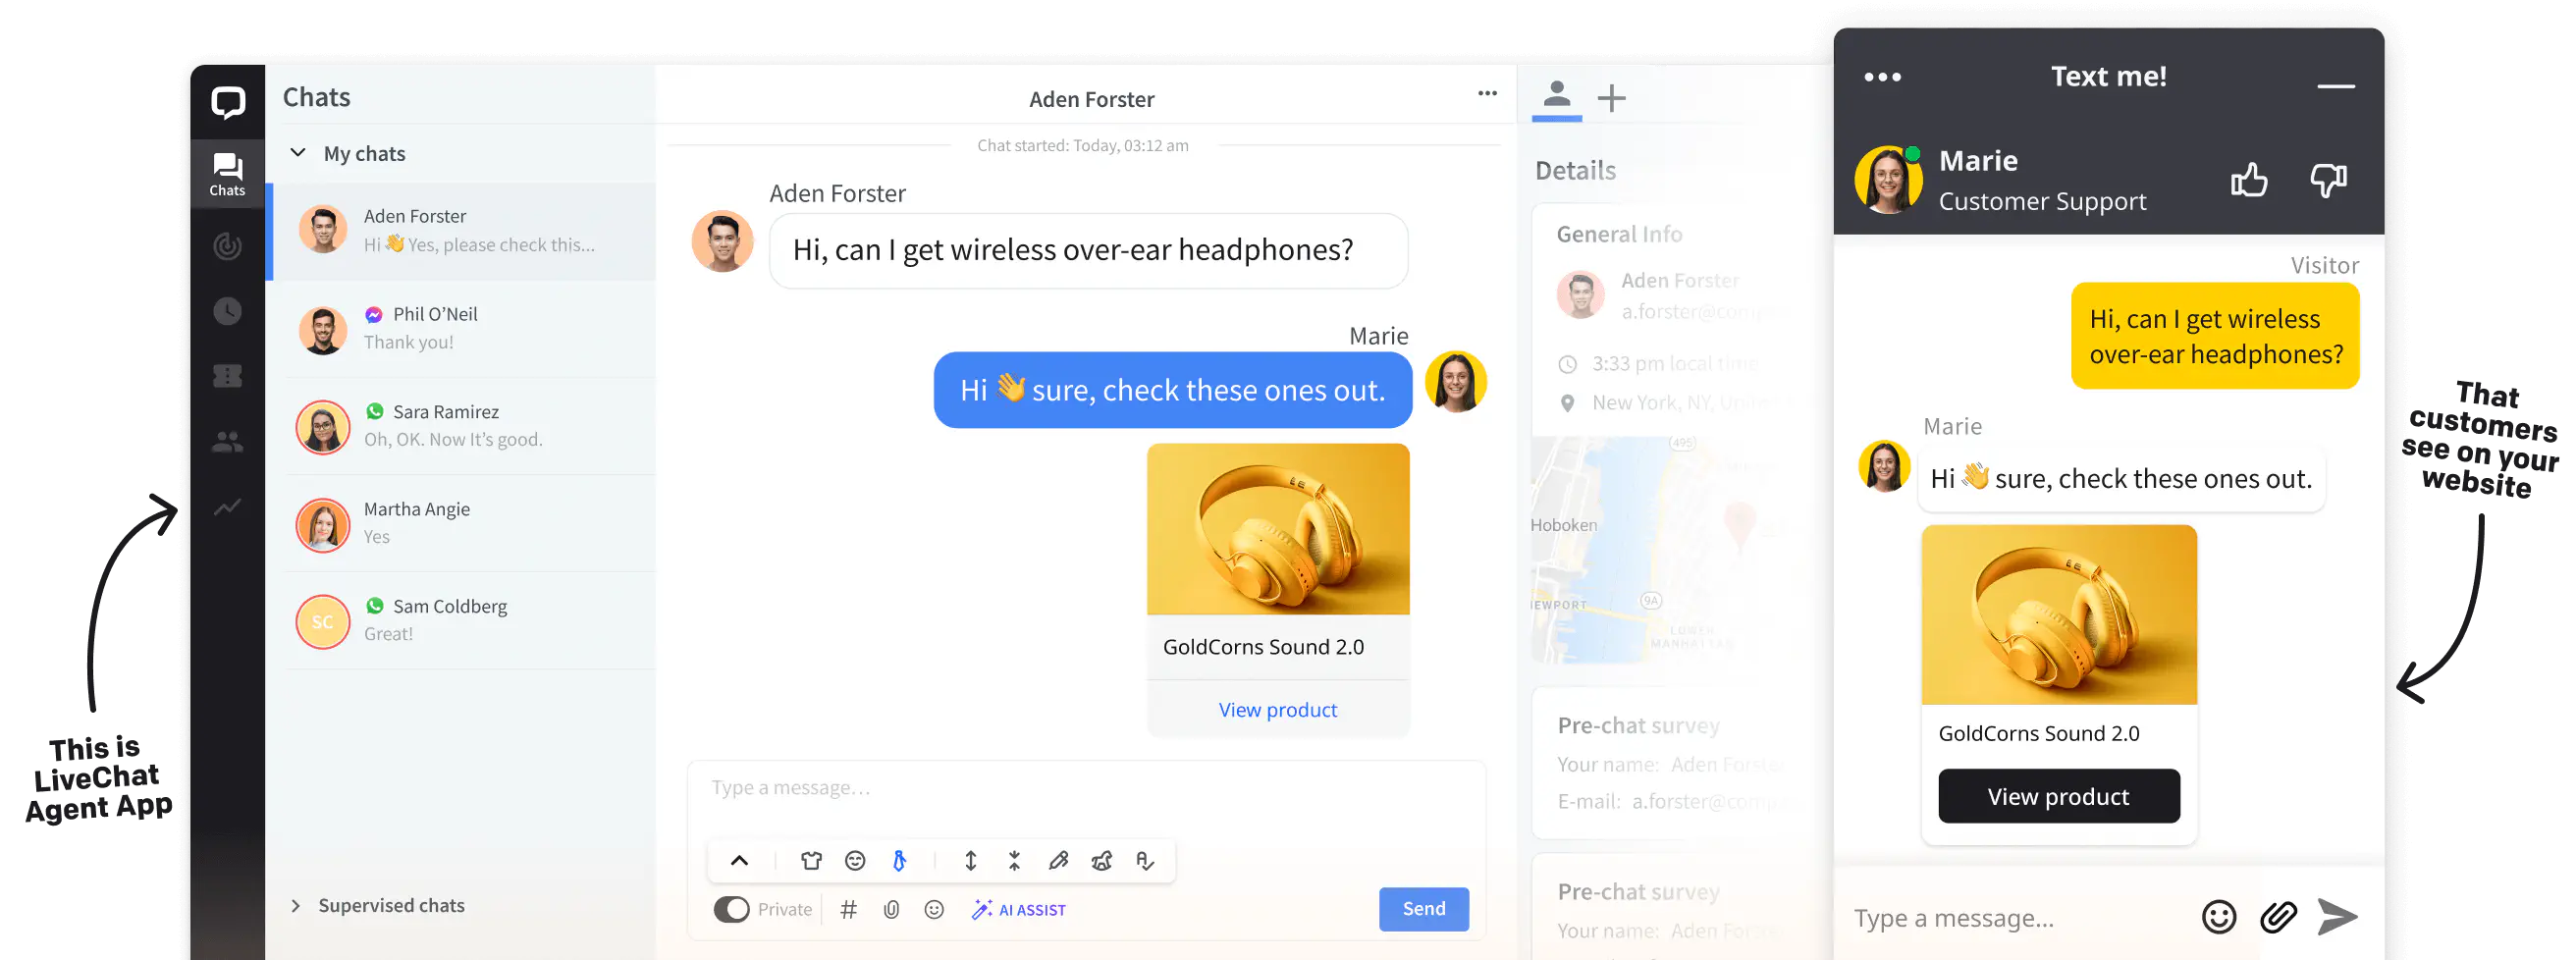Open the Traffic radar icon in the sidebar
The image size is (2576, 960).
pos(227,246)
